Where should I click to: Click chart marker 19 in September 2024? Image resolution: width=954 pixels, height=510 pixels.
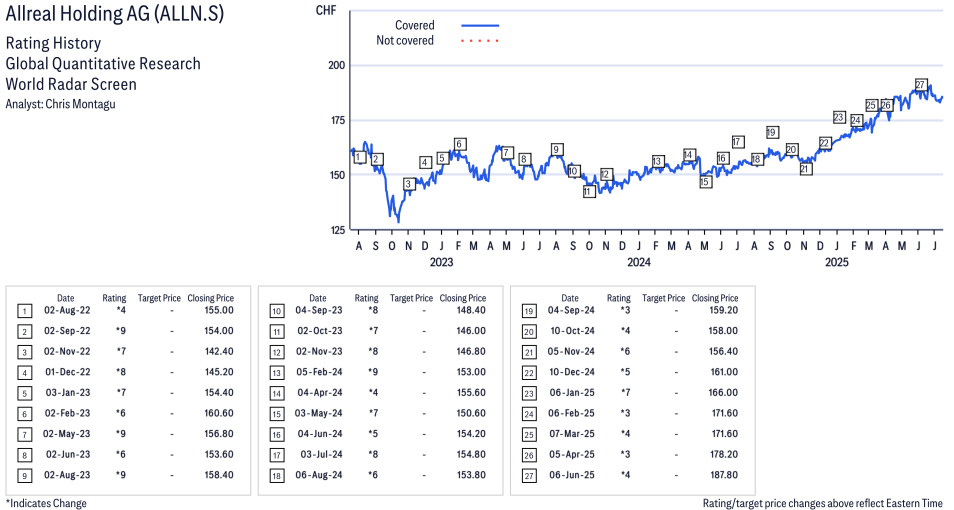772,132
